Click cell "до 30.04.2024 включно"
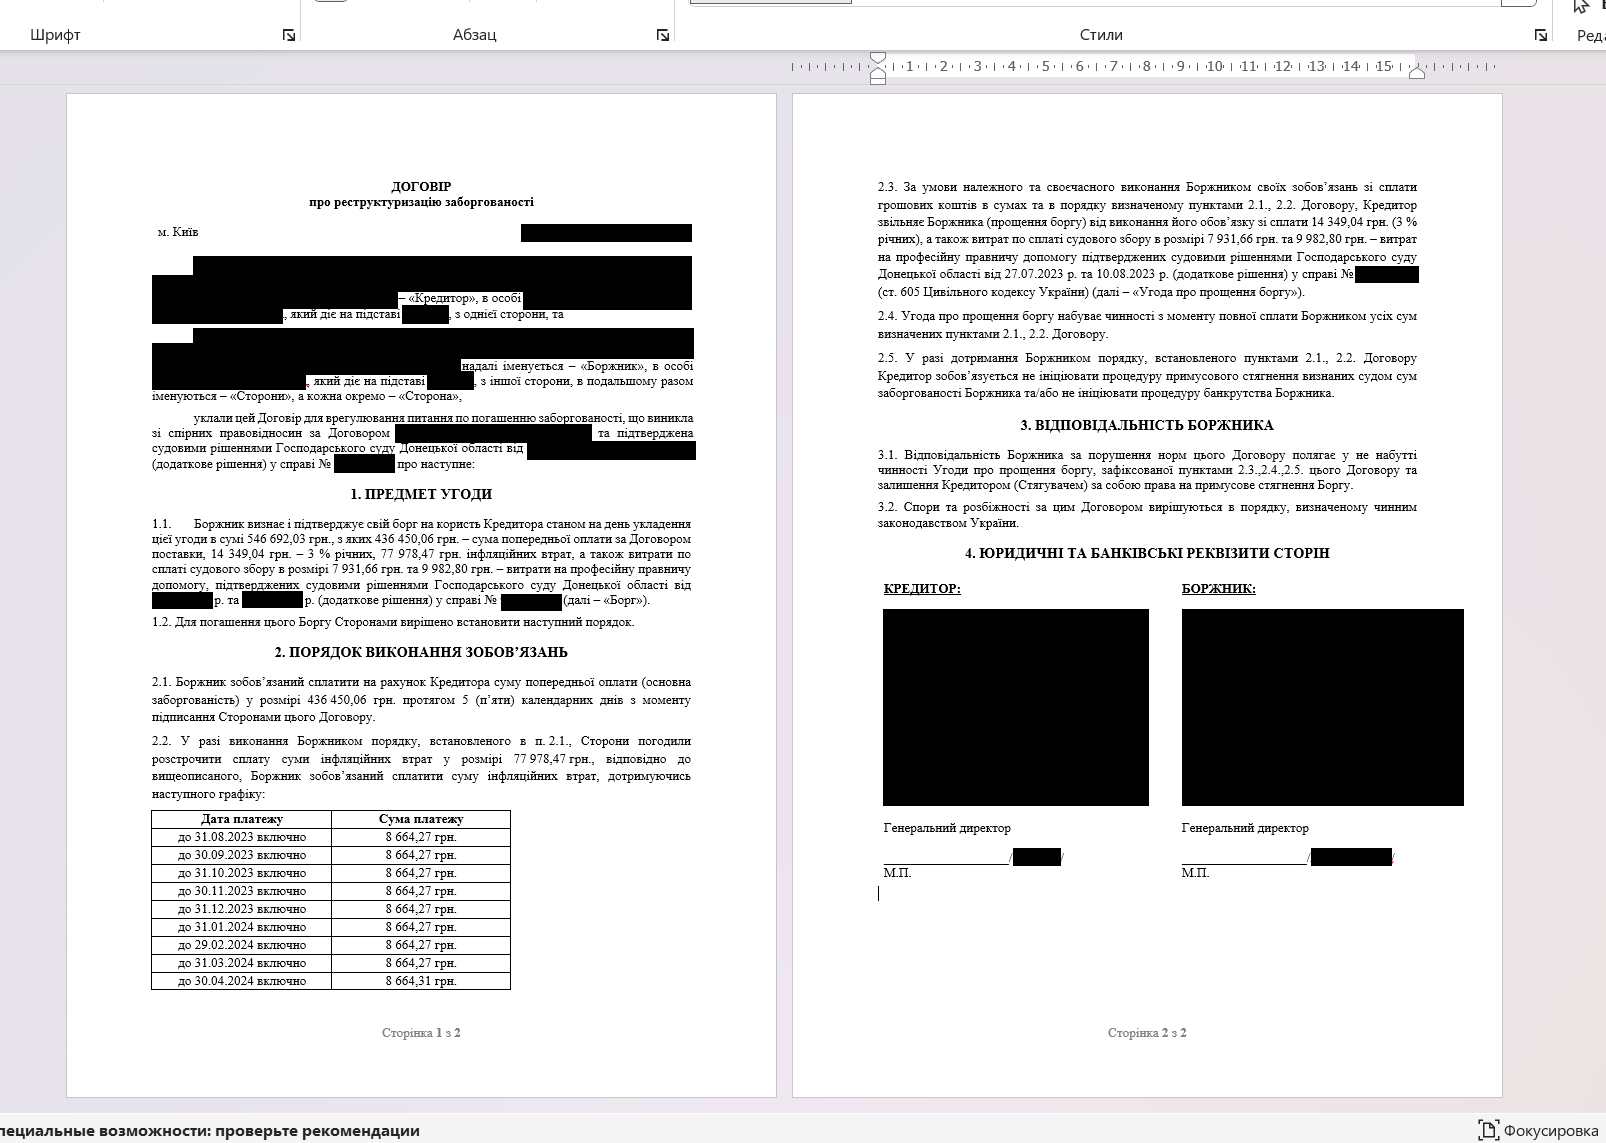This screenshot has height=1143, width=1606. [242, 981]
